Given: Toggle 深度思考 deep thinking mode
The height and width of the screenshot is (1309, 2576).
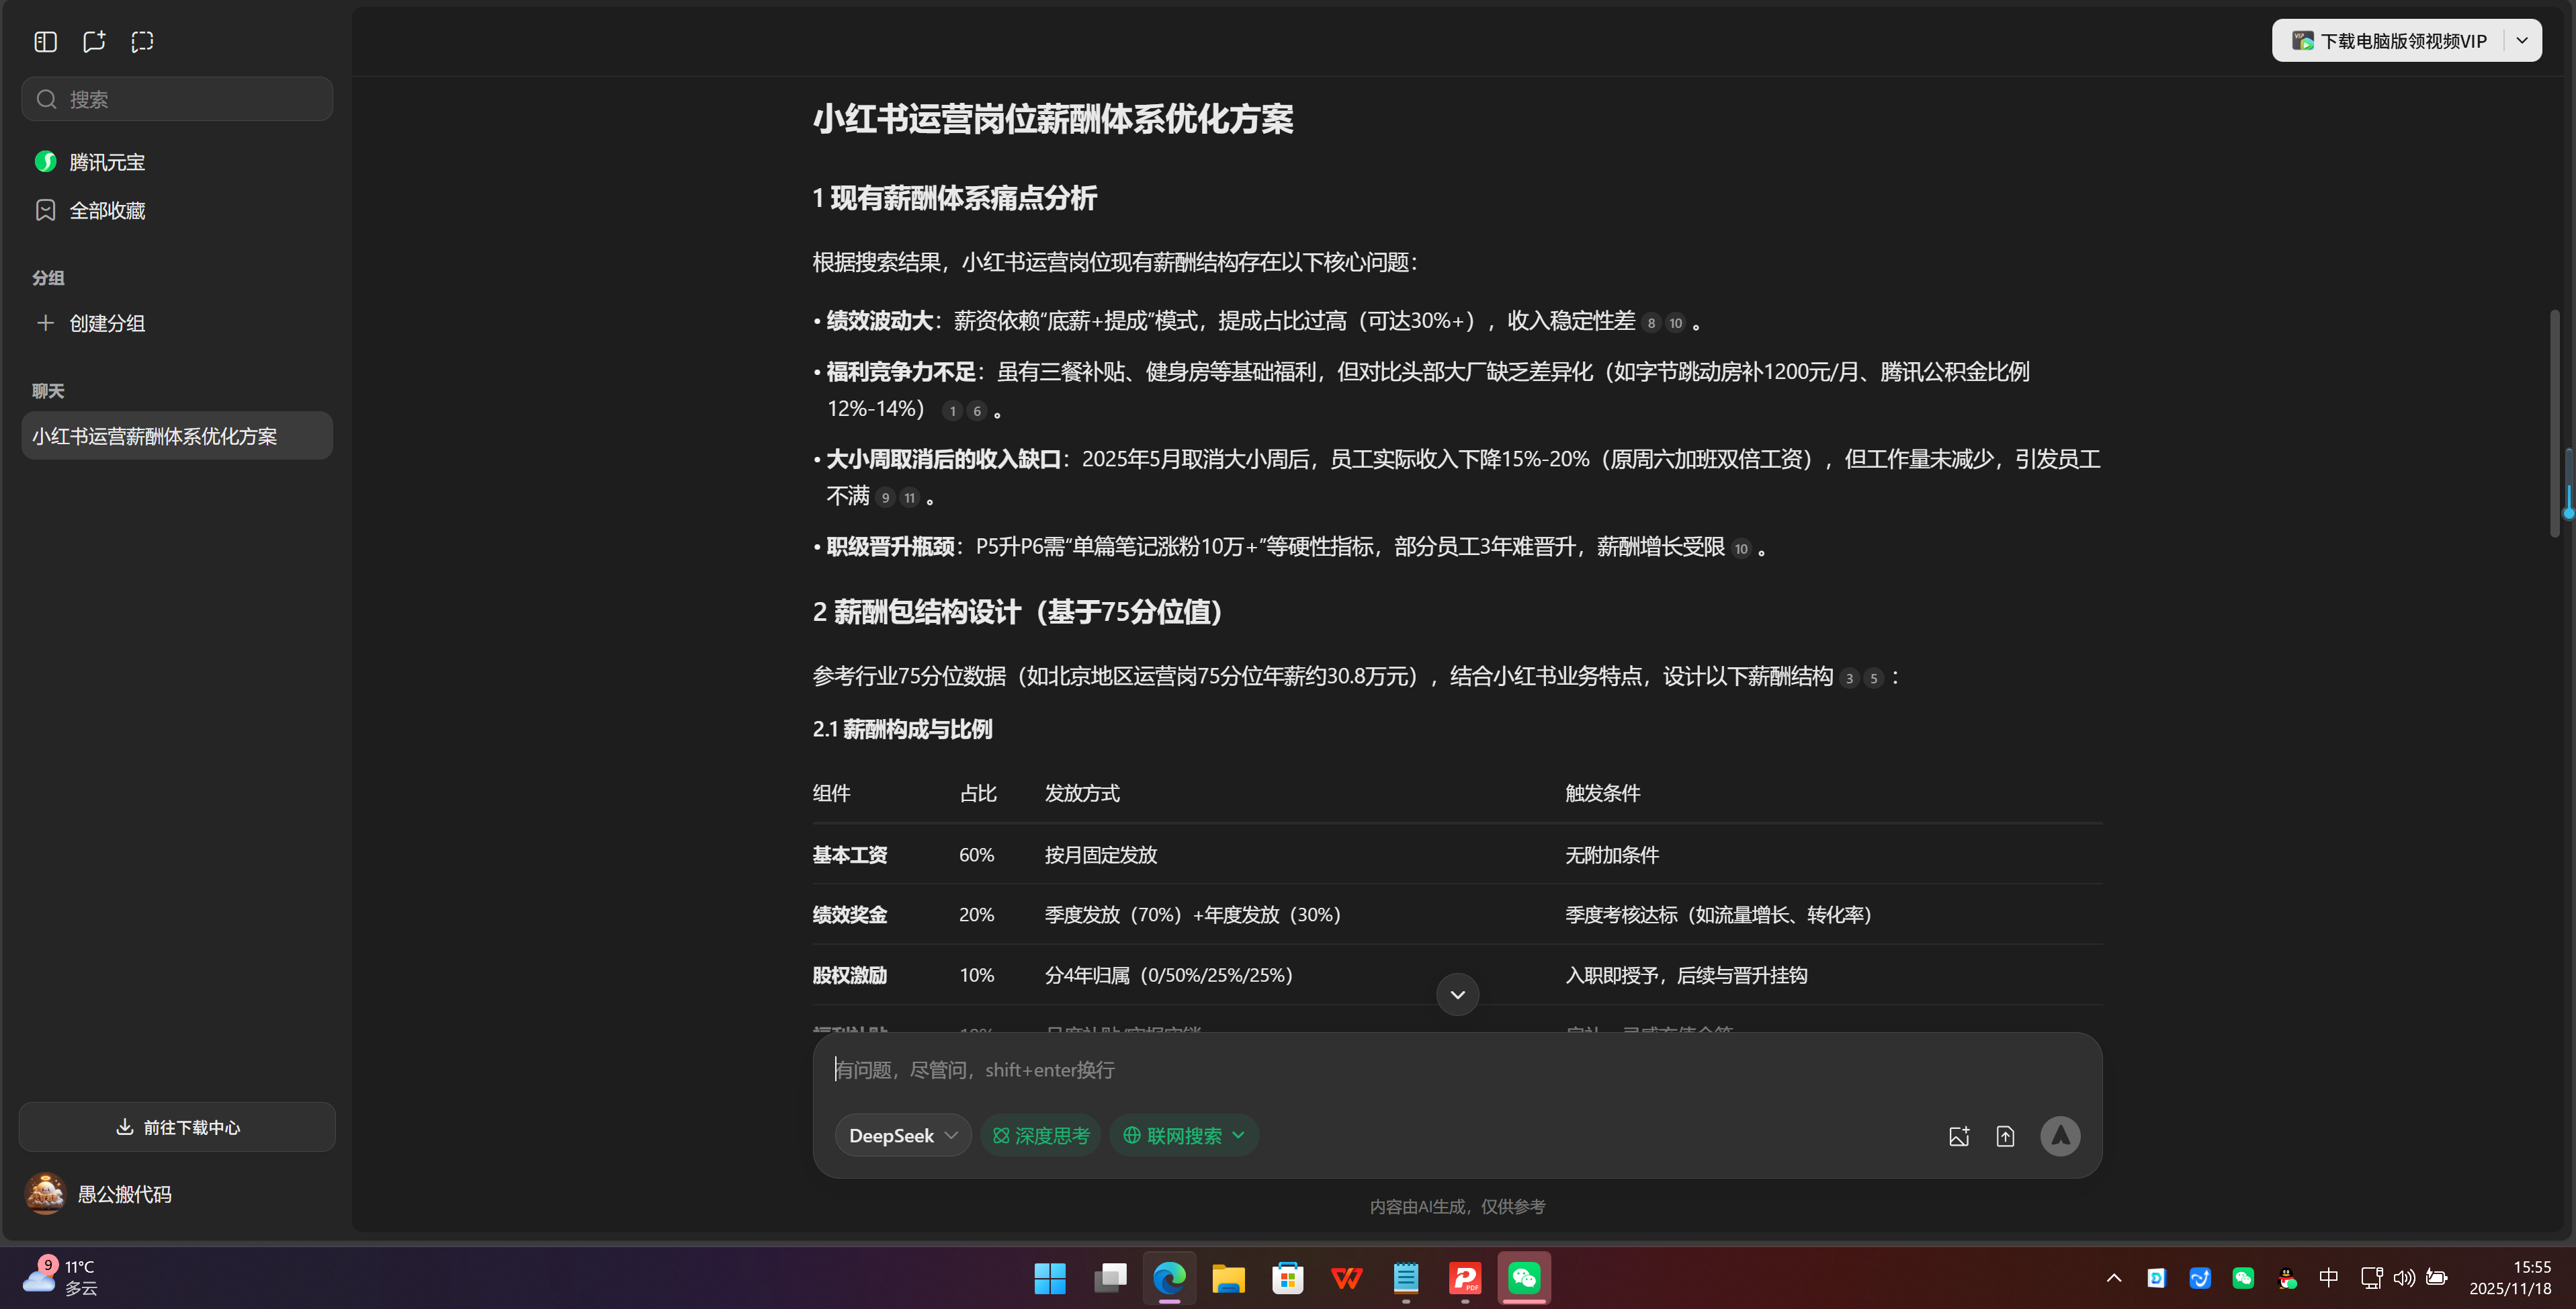Looking at the screenshot, I should [1040, 1135].
